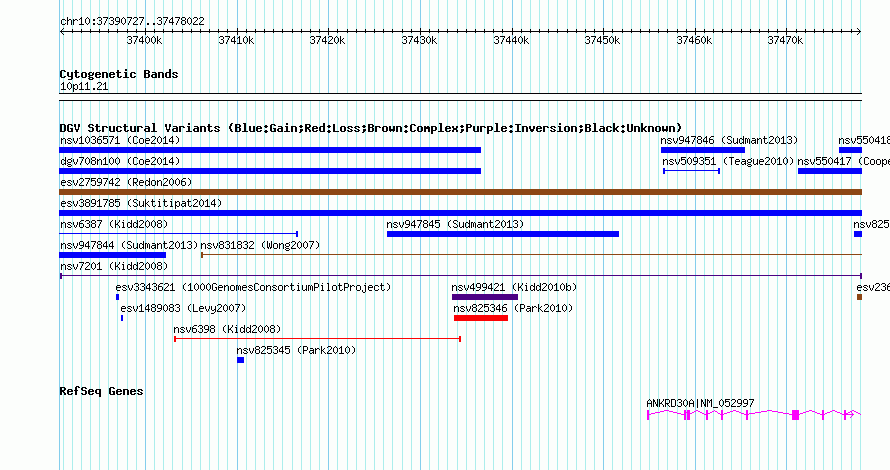Click the DGV Structural Variants track title
Image resolution: width=890 pixels, height=470 pixels.
371,128
